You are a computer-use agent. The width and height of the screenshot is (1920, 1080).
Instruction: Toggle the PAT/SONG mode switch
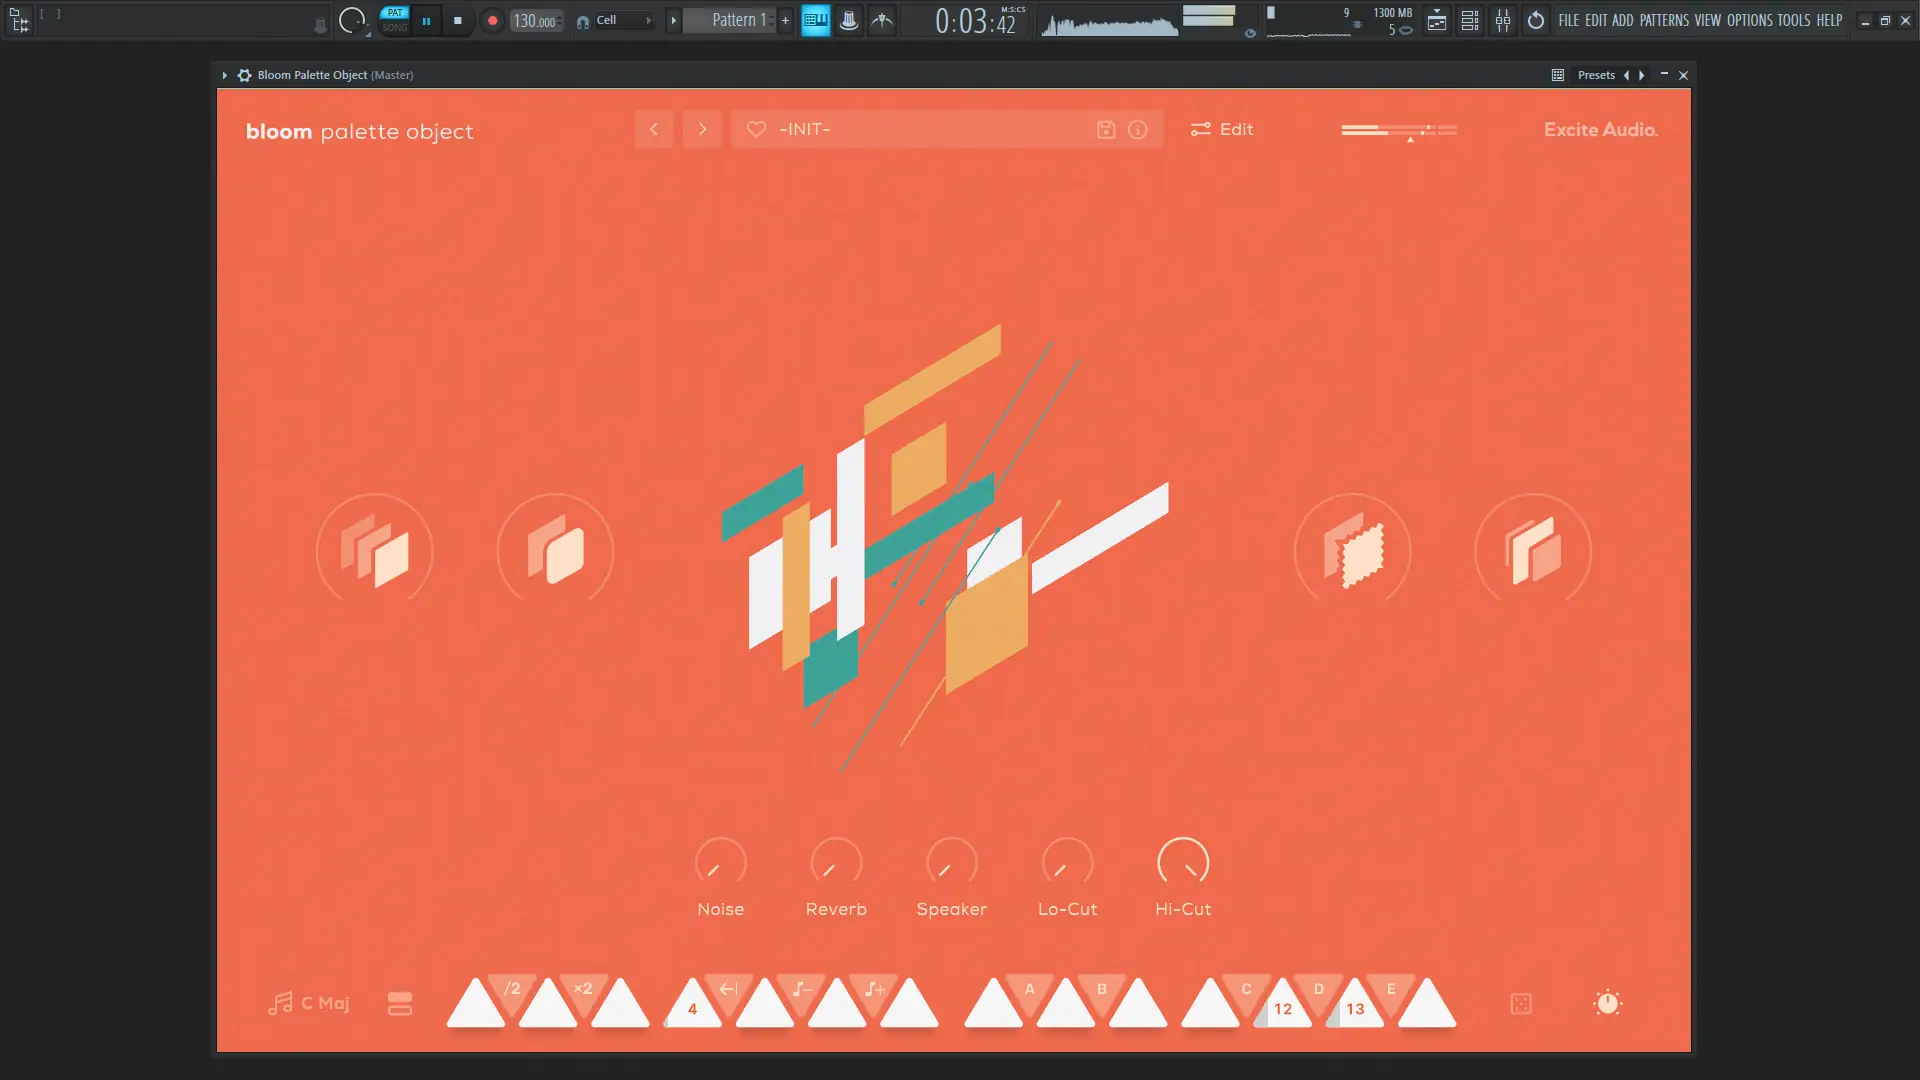click(395, 20)
